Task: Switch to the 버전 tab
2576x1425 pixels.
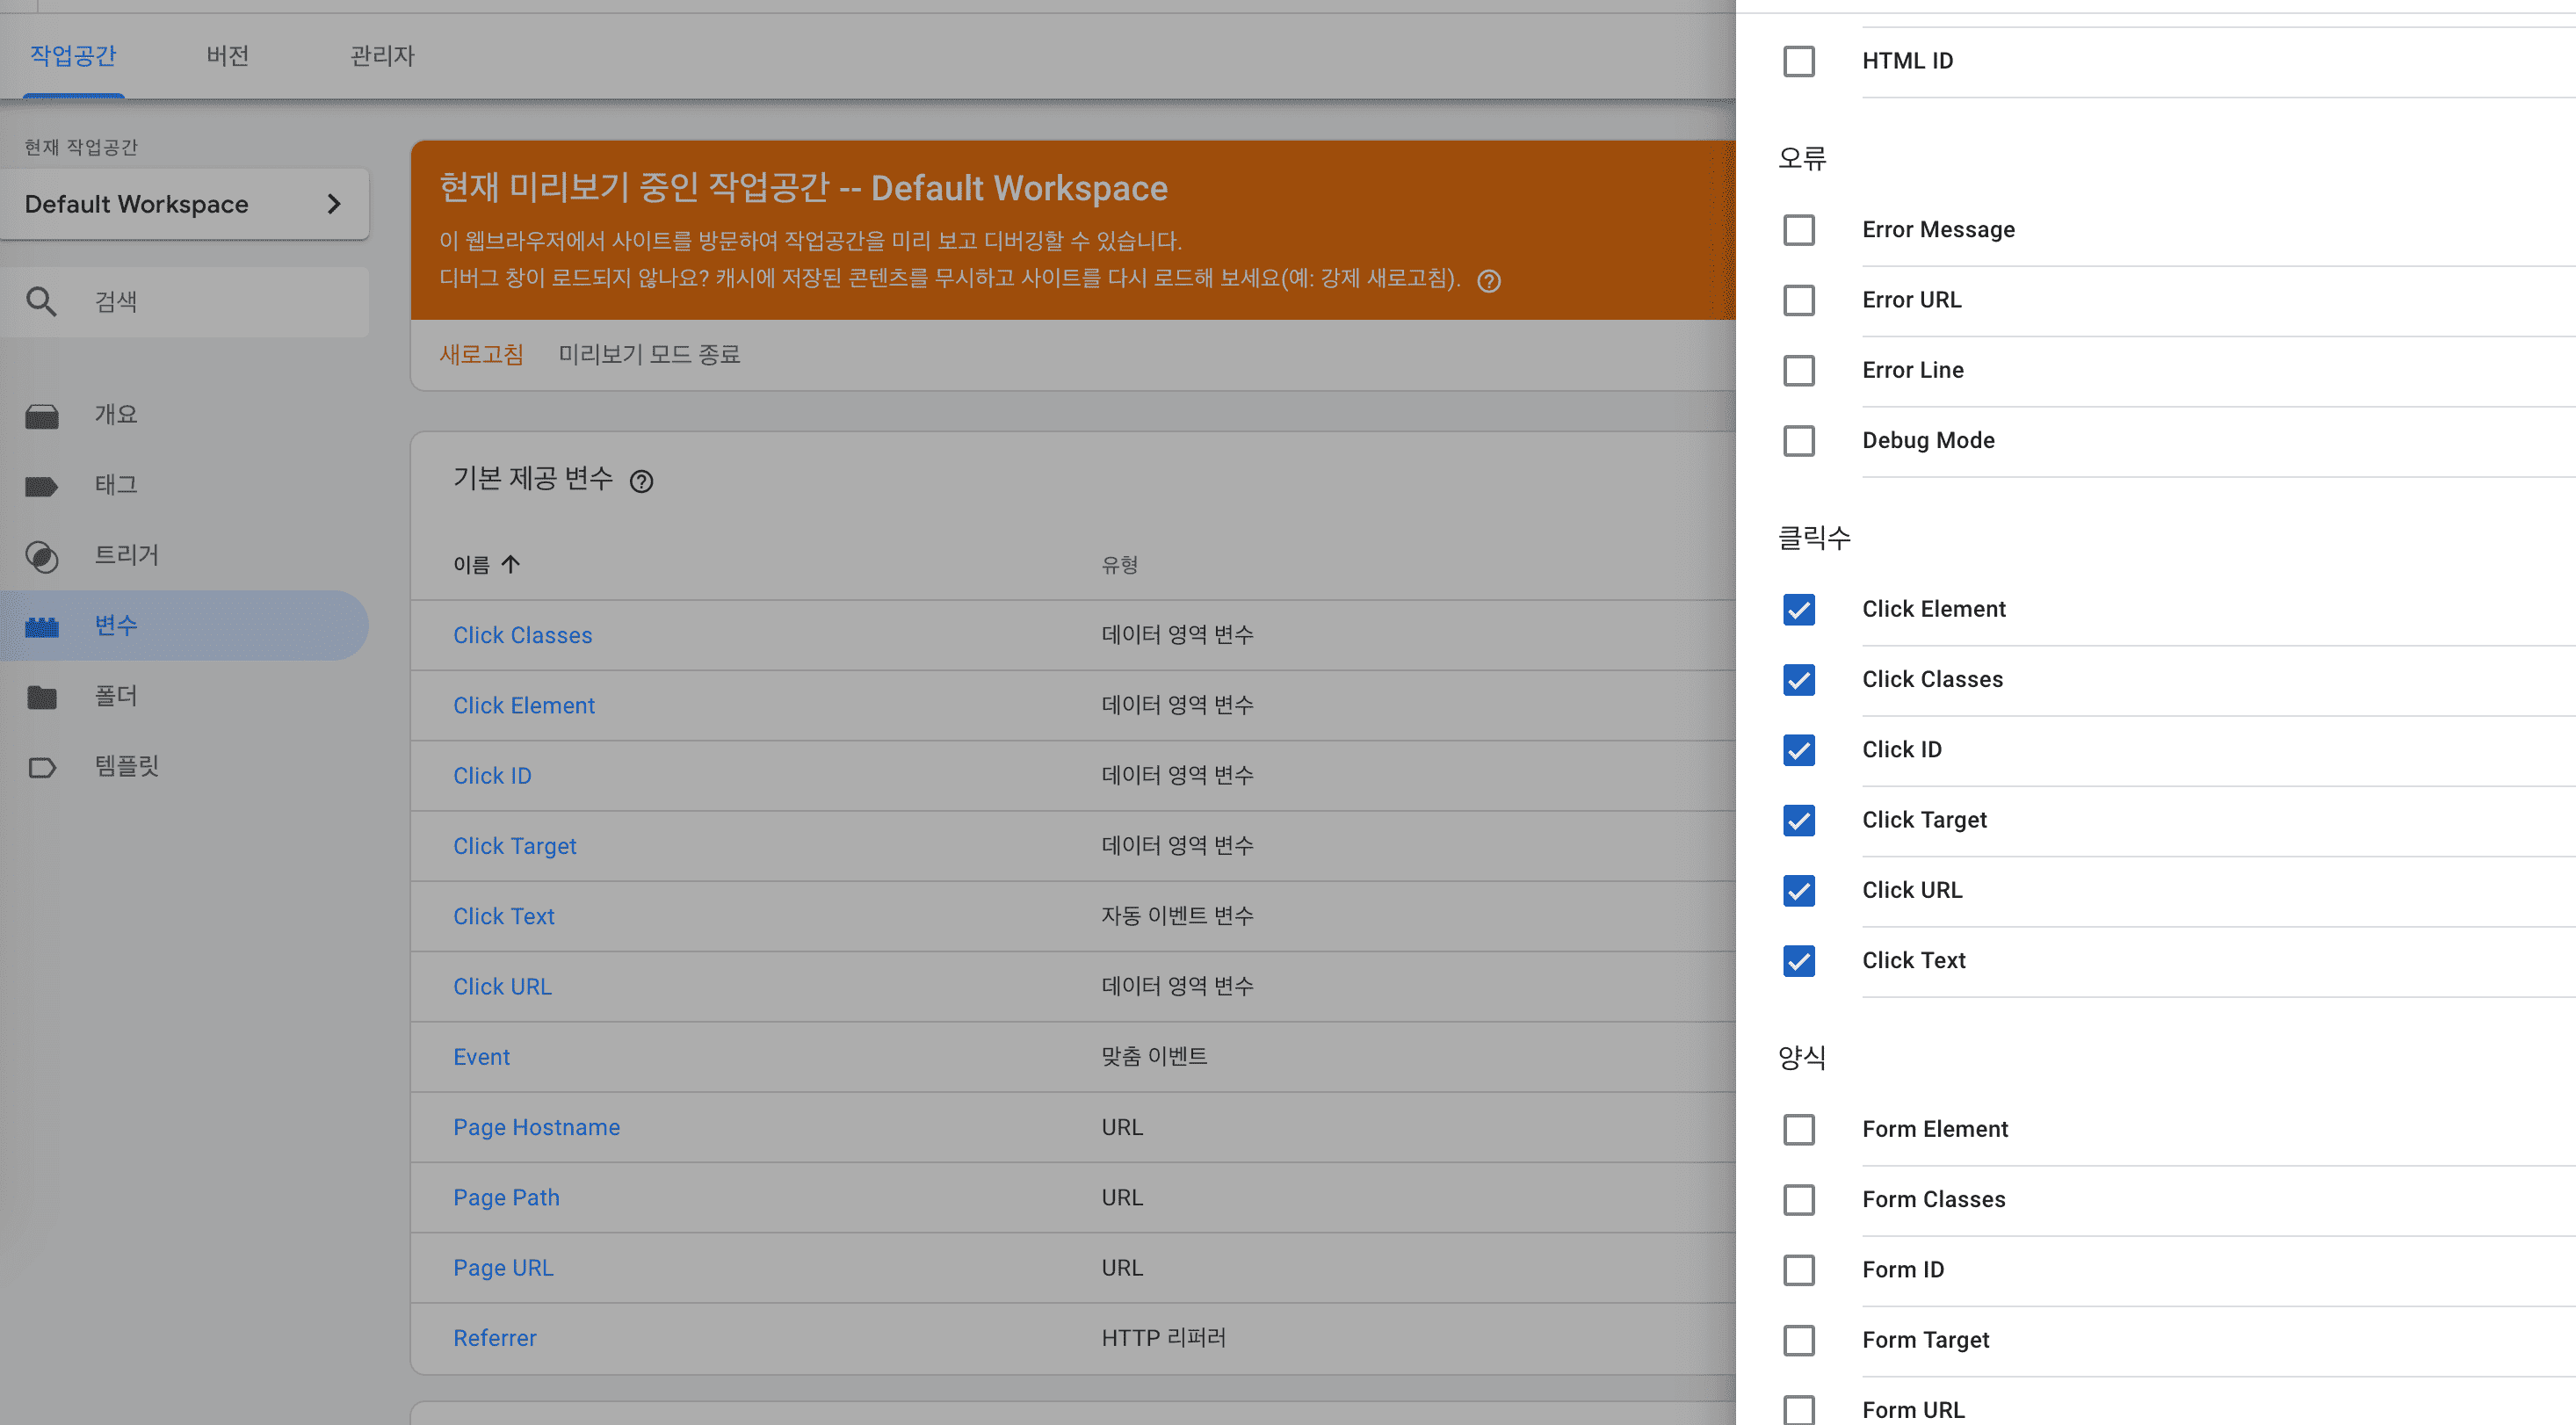Action: 227,55
